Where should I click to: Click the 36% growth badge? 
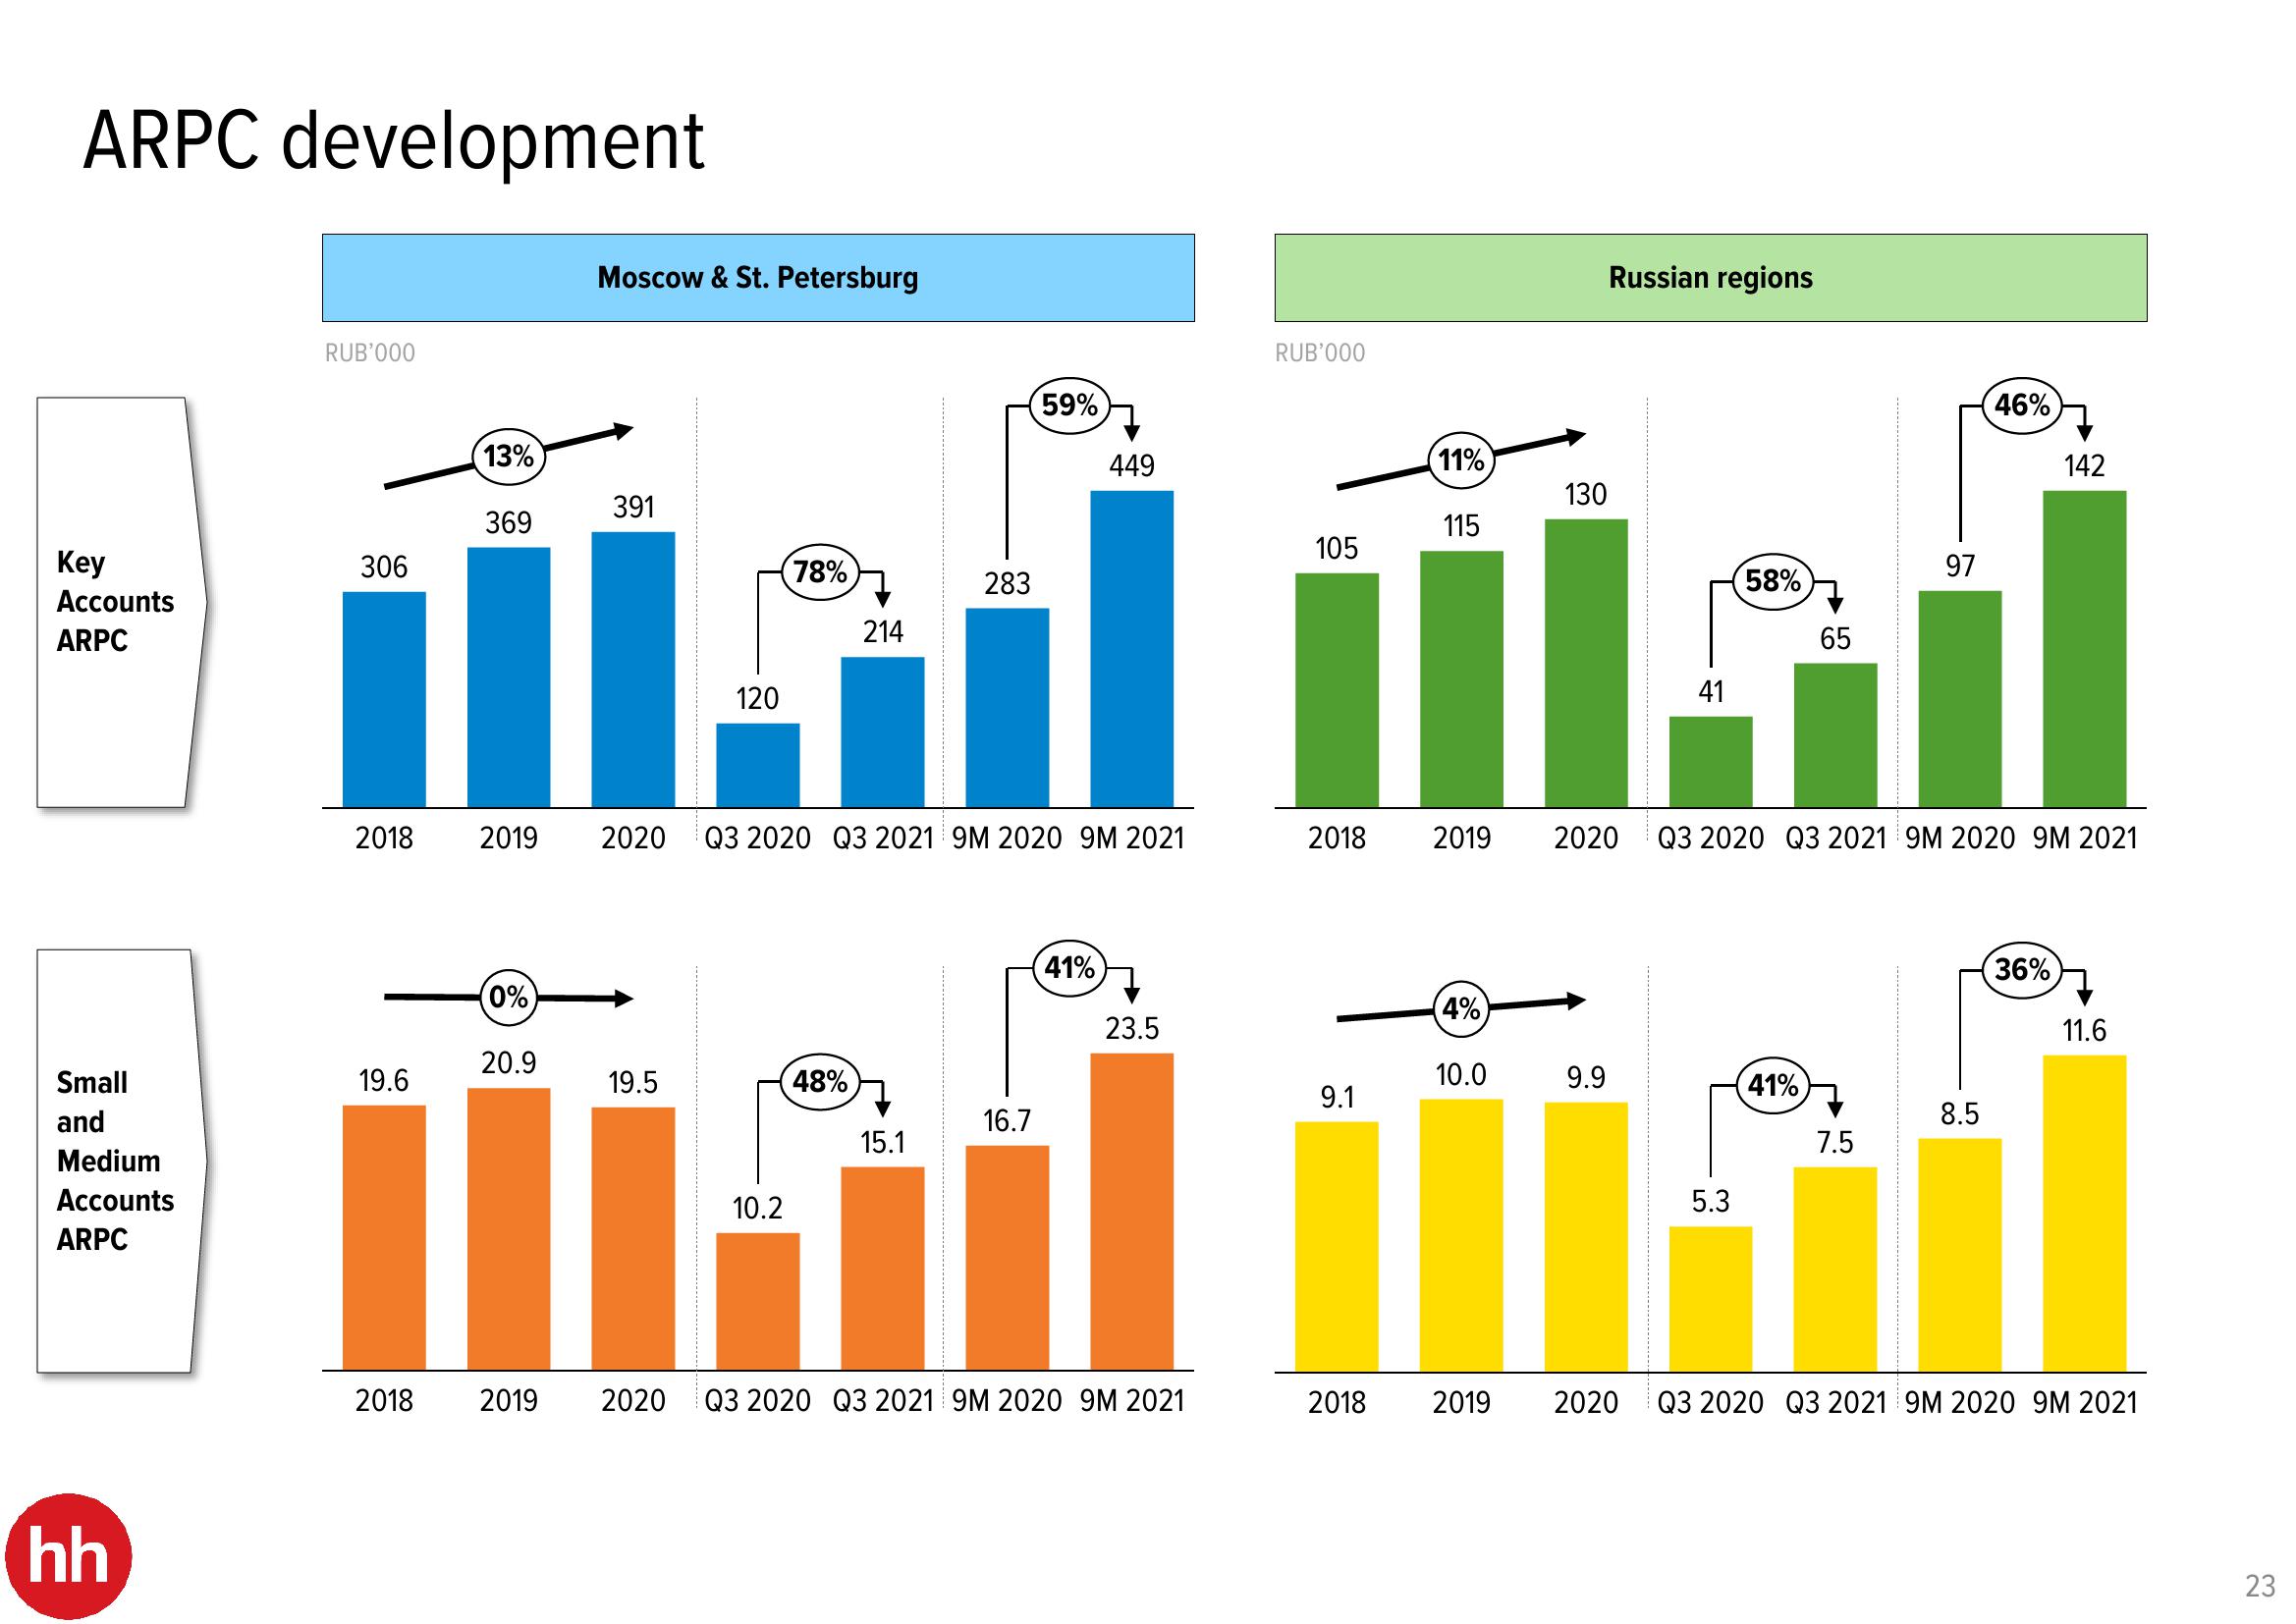coord(2022,969)
